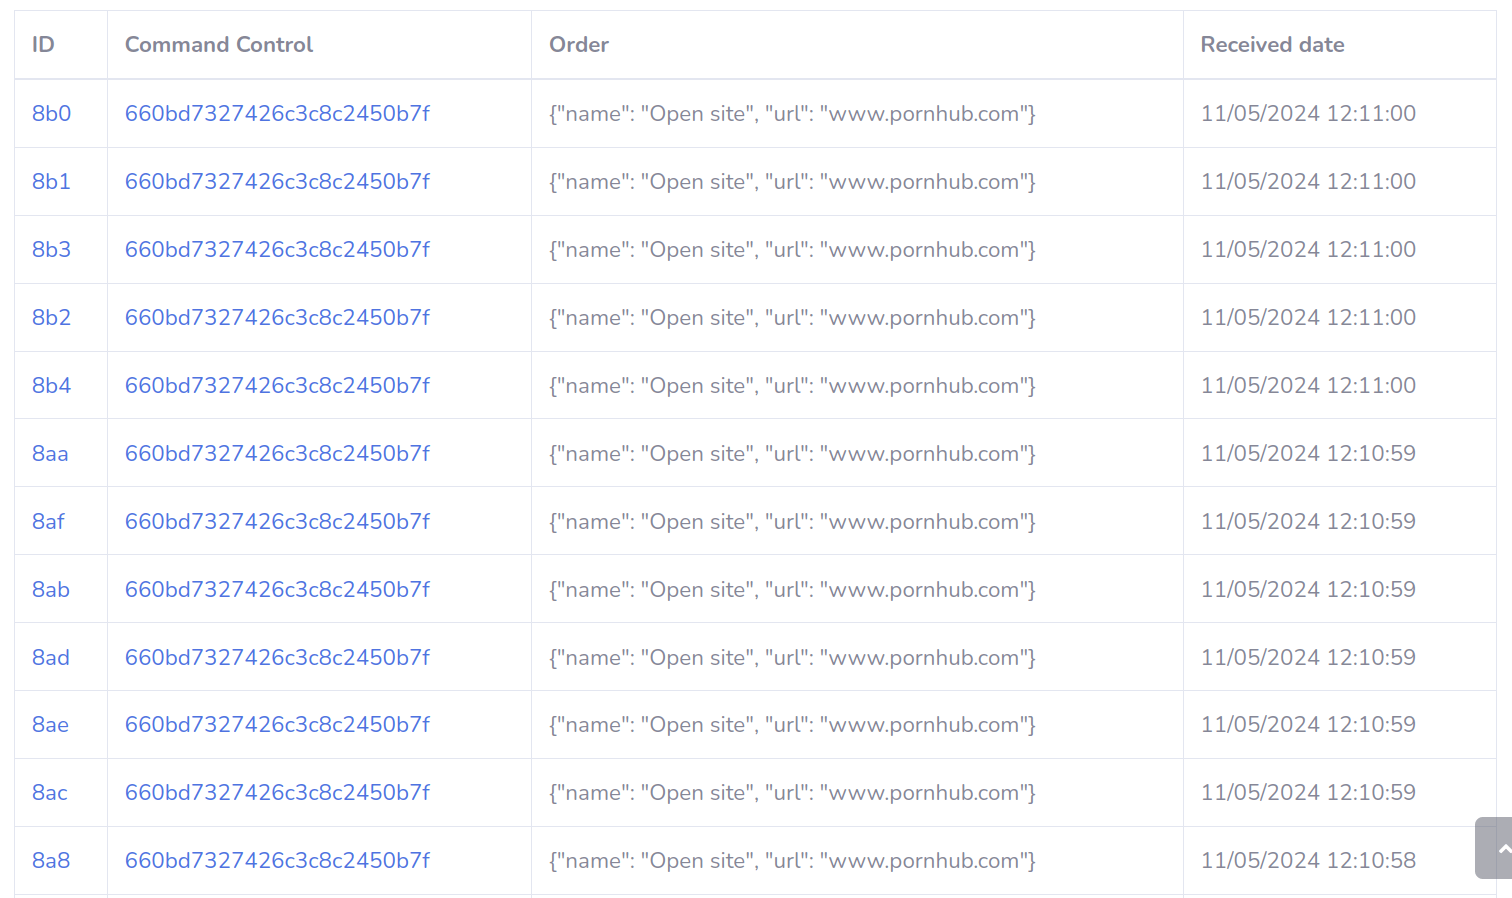Select the Order text in row 8af

[792, 522]
